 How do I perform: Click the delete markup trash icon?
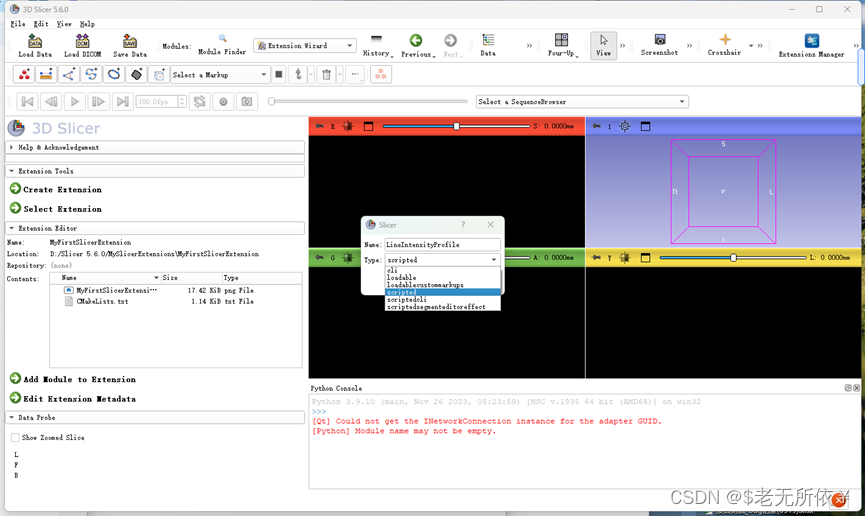[x=327, y=75]
